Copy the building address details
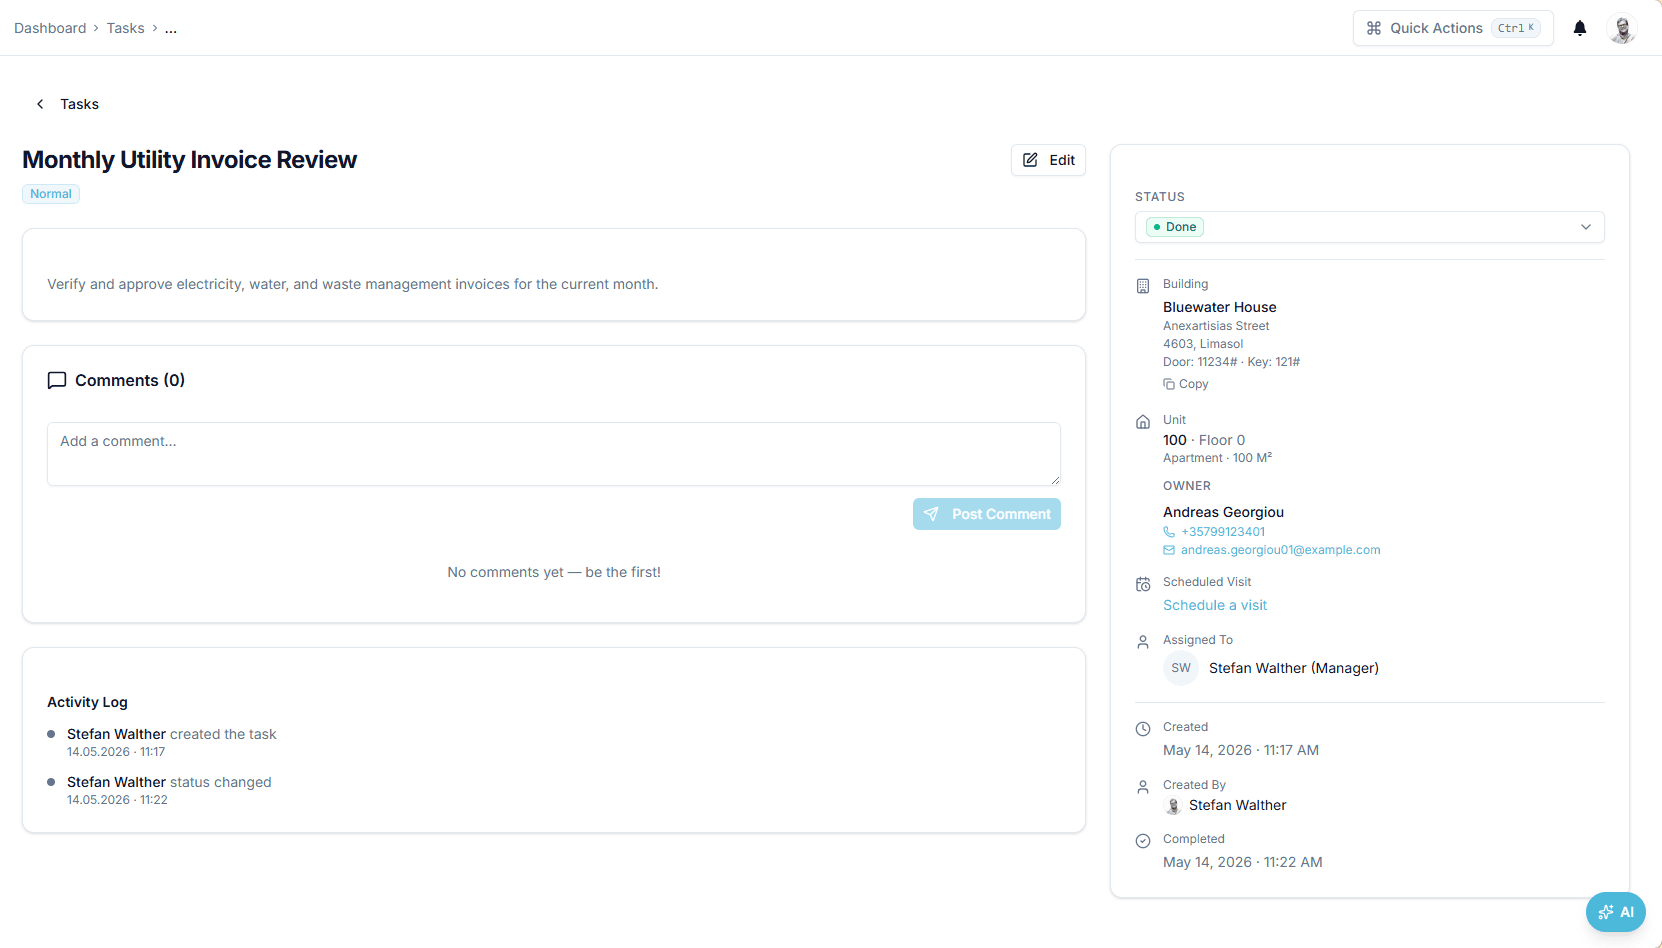 (1186, 384)
